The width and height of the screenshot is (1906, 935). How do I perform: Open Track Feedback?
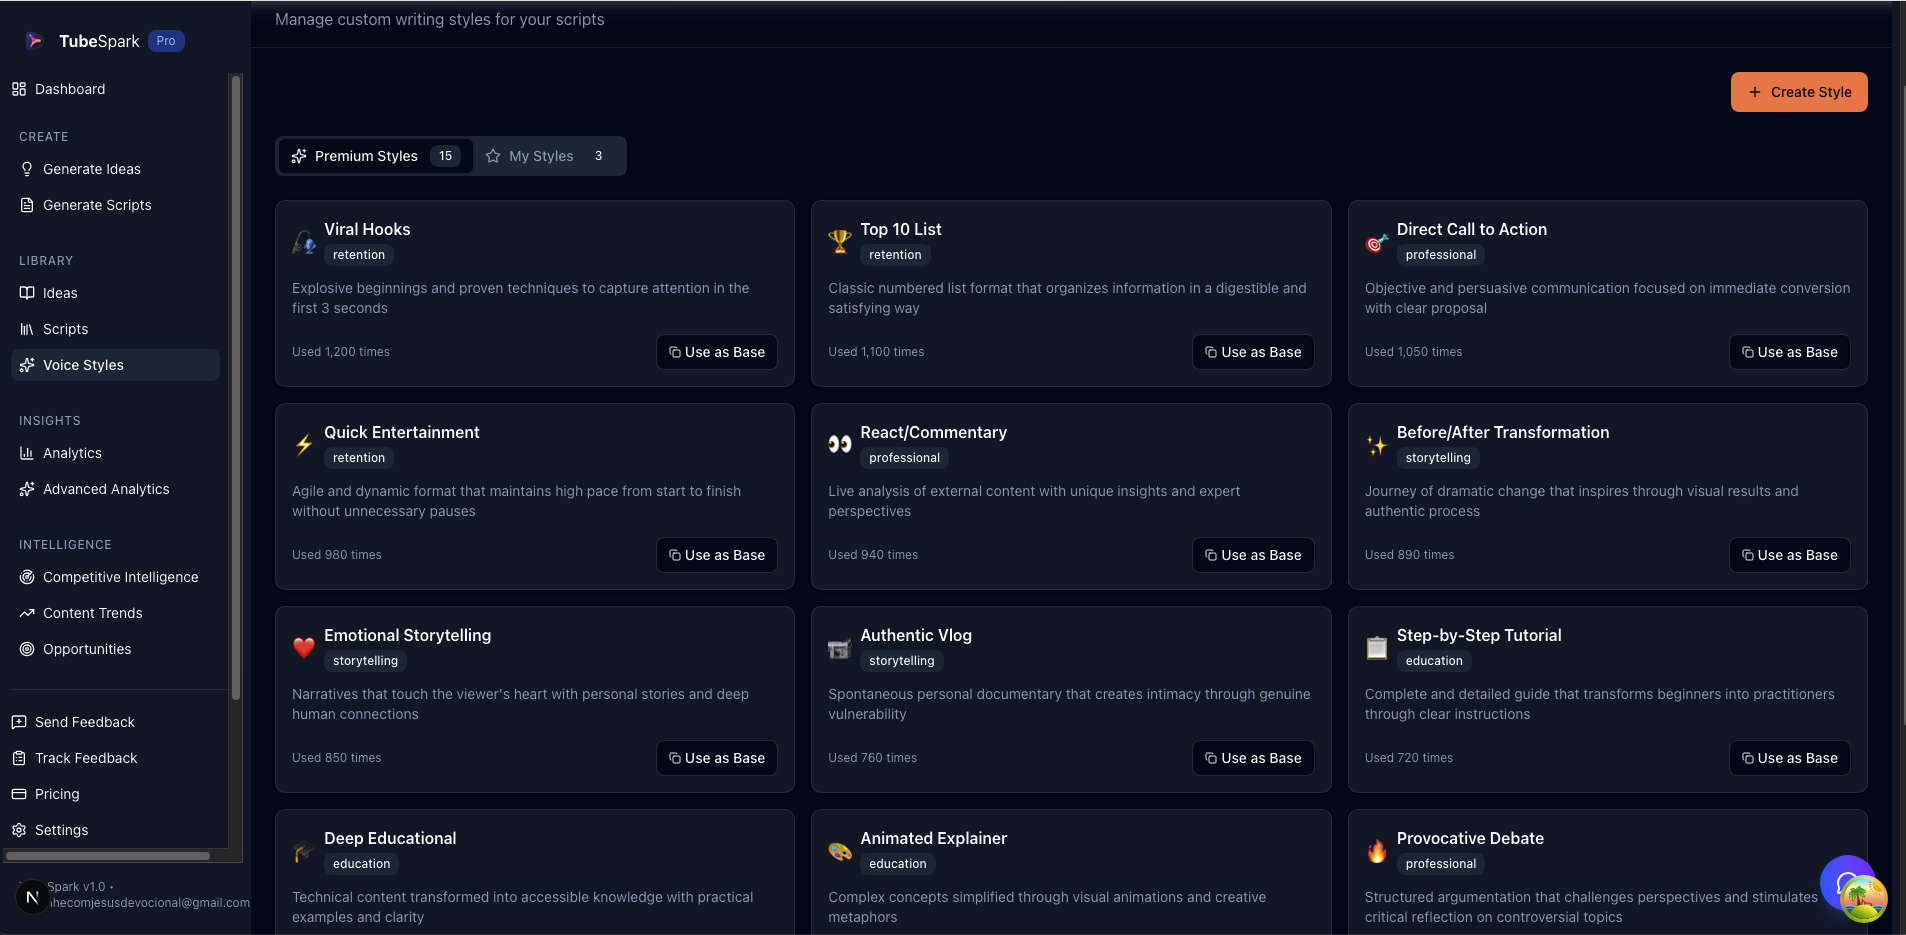pyautogui.click(x=85, y=758)
